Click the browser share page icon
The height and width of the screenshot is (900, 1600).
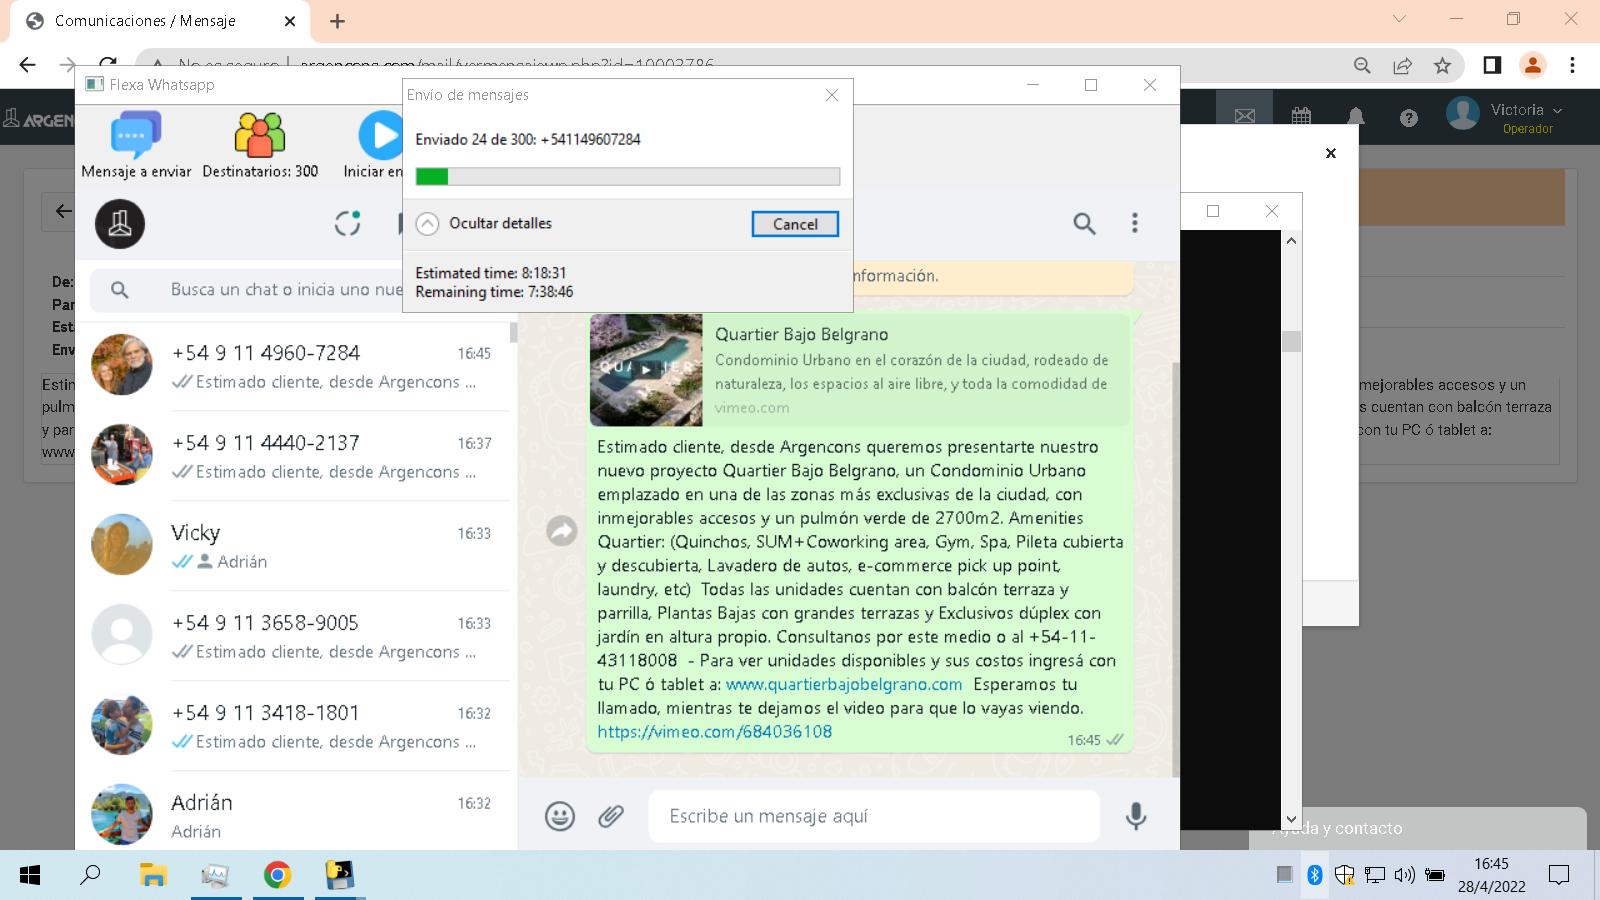pos(1402,65)
